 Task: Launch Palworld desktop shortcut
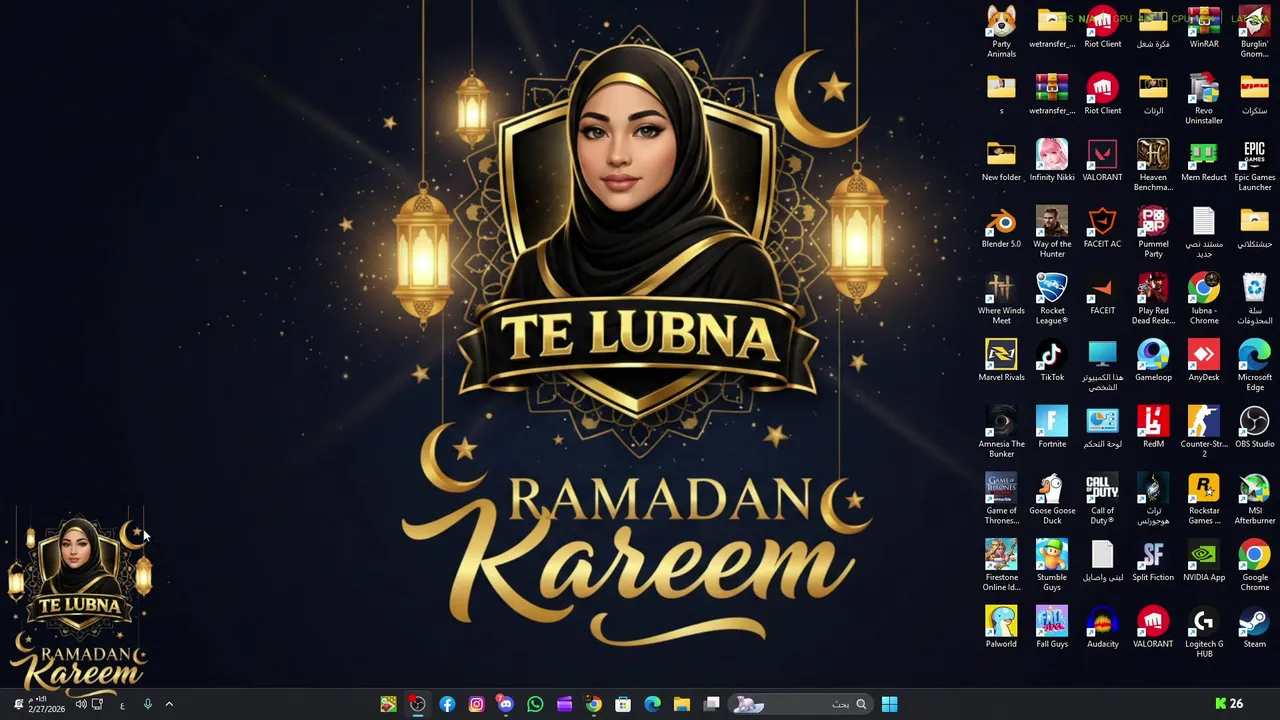(1001, 628)
